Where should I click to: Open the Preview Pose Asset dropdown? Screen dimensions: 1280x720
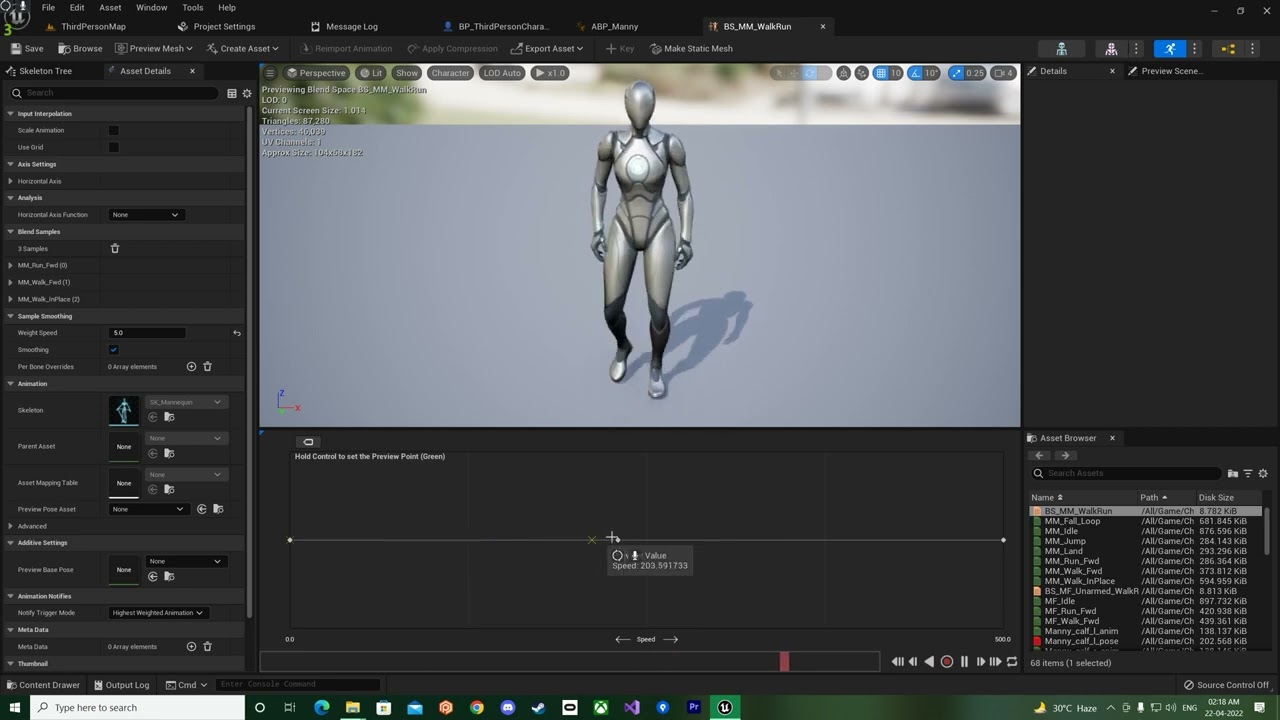pyautogui.click(x=148, y=509)
